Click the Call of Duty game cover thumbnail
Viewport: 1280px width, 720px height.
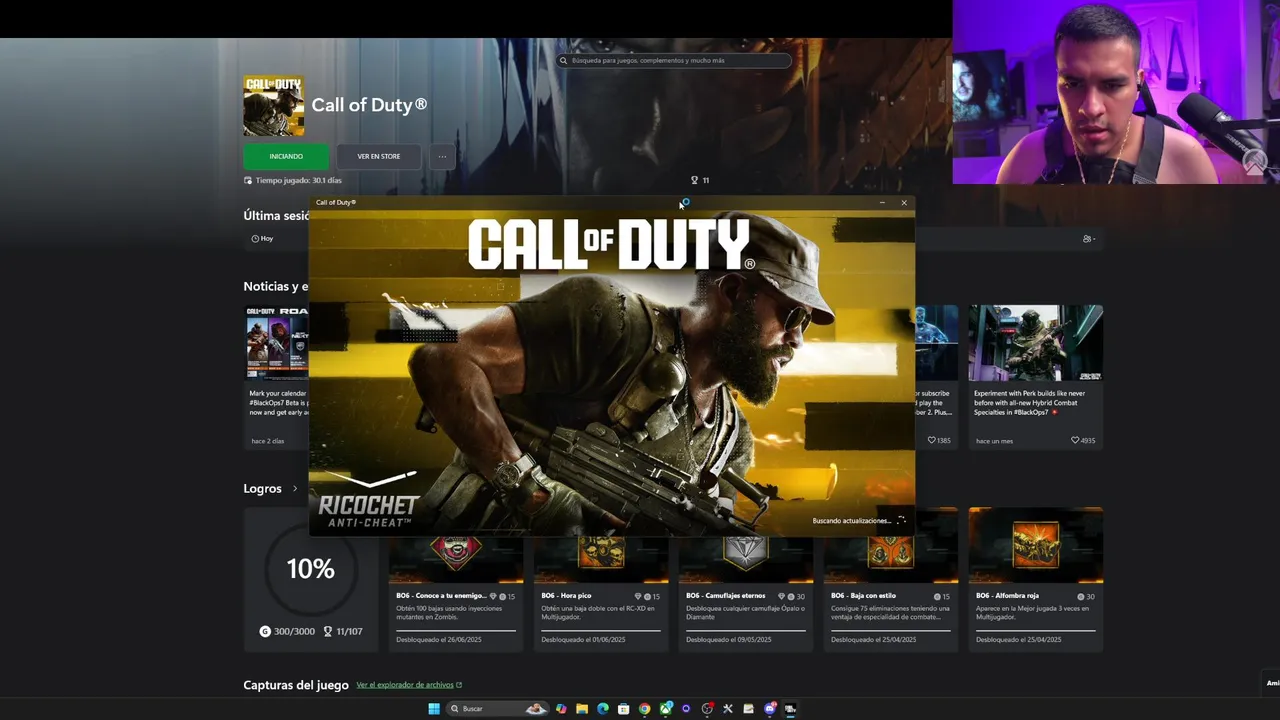274,105
